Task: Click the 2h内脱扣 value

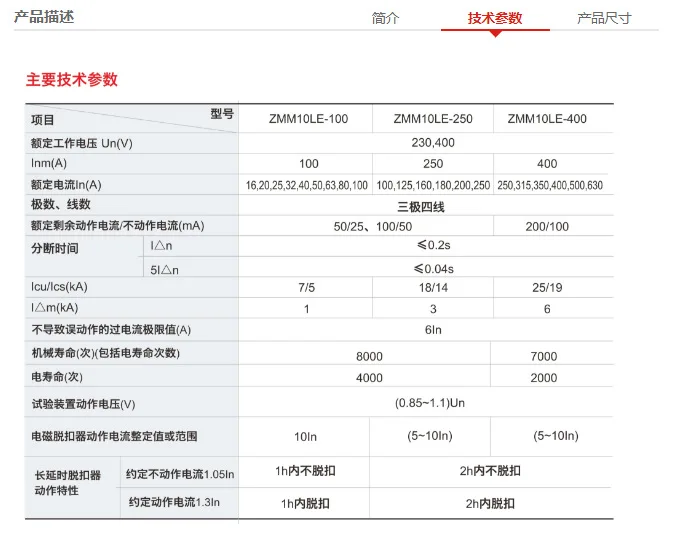Action: pyautogui.click(x=490, y=504)
